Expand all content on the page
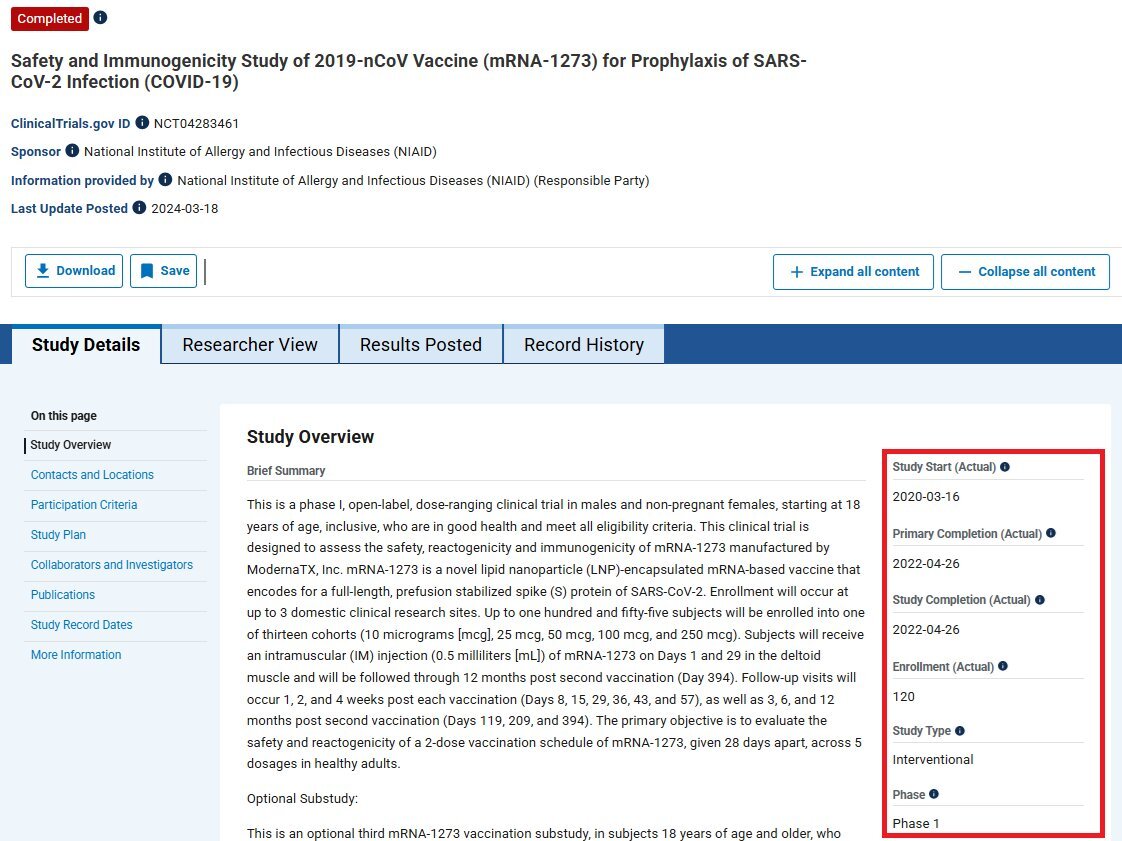 click(853, 272)
